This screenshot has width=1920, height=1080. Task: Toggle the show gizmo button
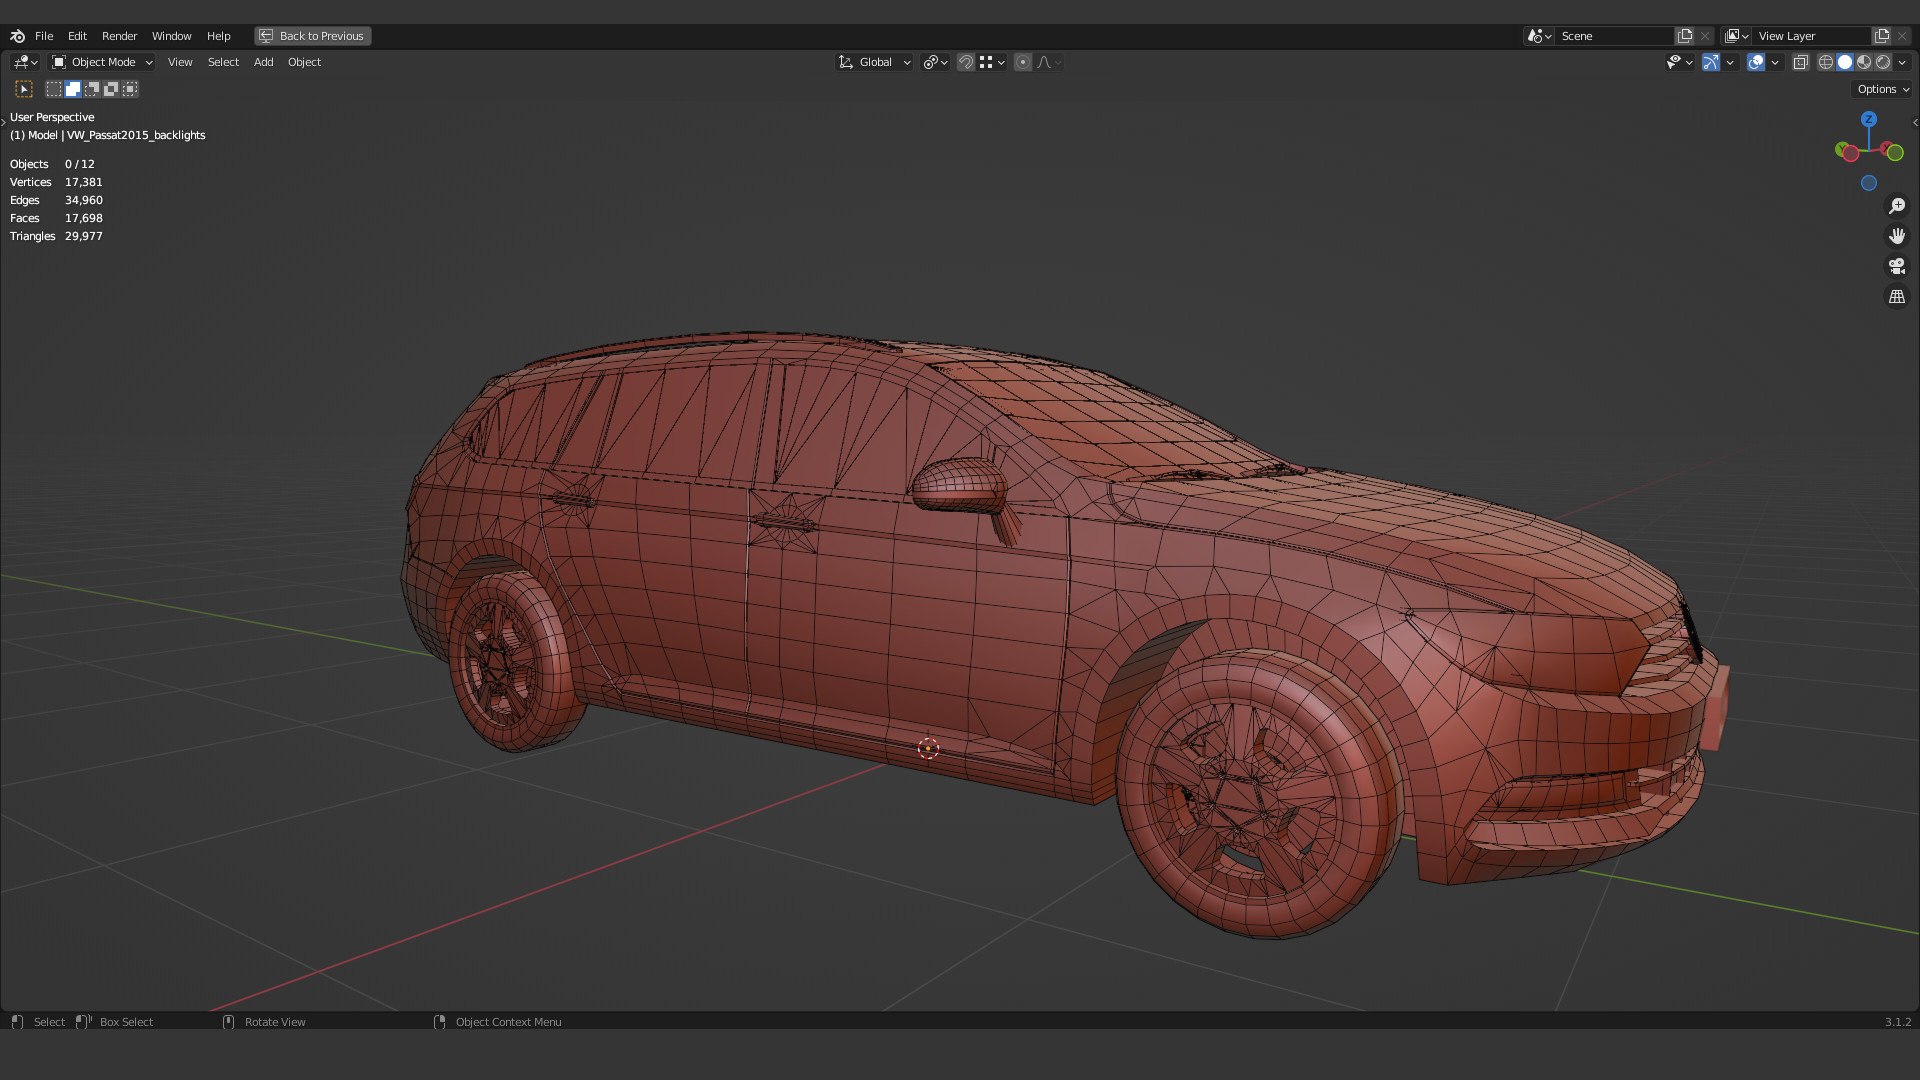pos(1711,62)
